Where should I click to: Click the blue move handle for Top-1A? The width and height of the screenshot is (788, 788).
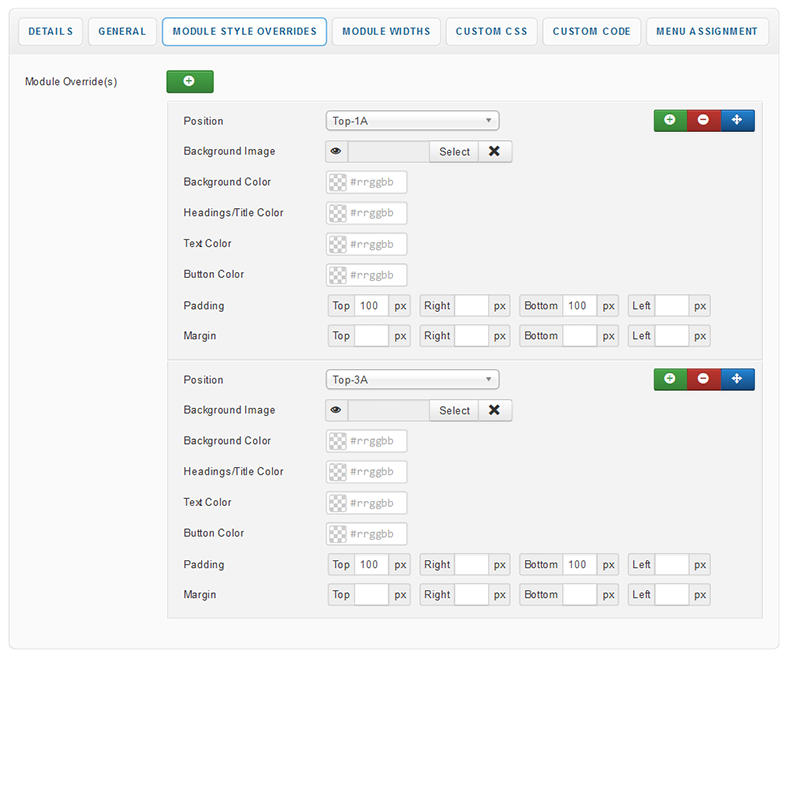pyautogui.click(x=737, y=121)
